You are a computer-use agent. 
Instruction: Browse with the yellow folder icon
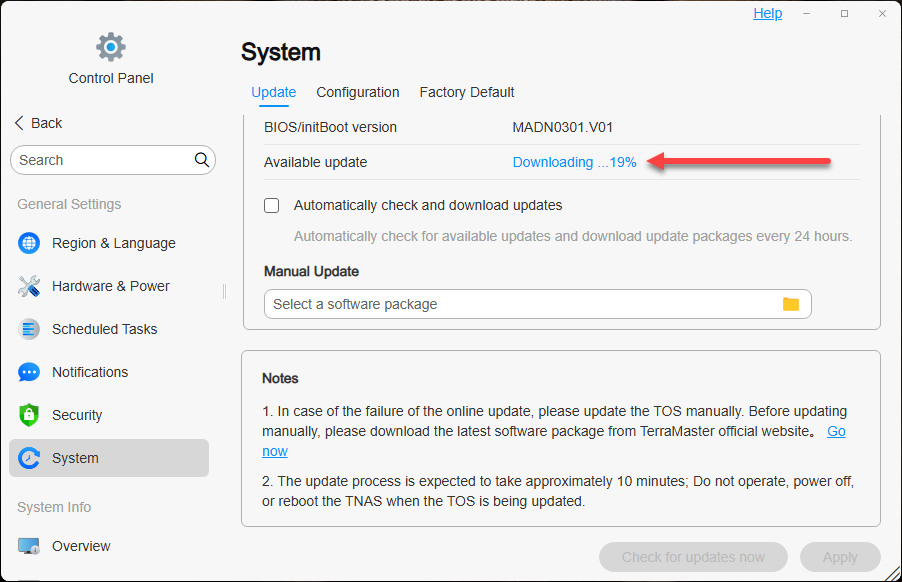[x=791, y=304]
